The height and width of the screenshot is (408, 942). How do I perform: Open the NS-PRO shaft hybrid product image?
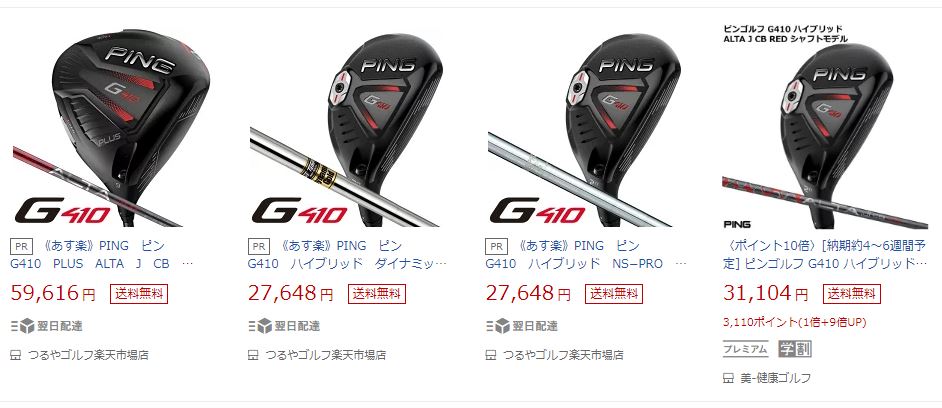coord(586,126)
